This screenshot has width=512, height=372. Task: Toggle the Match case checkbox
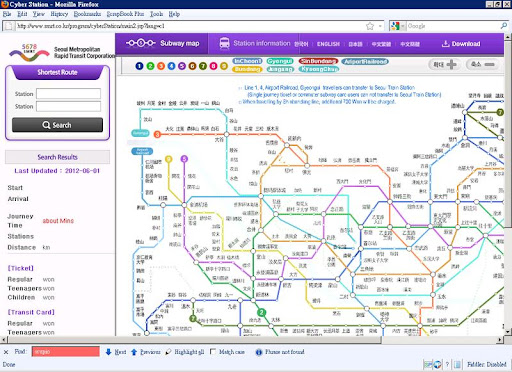(x=213, y=352)
